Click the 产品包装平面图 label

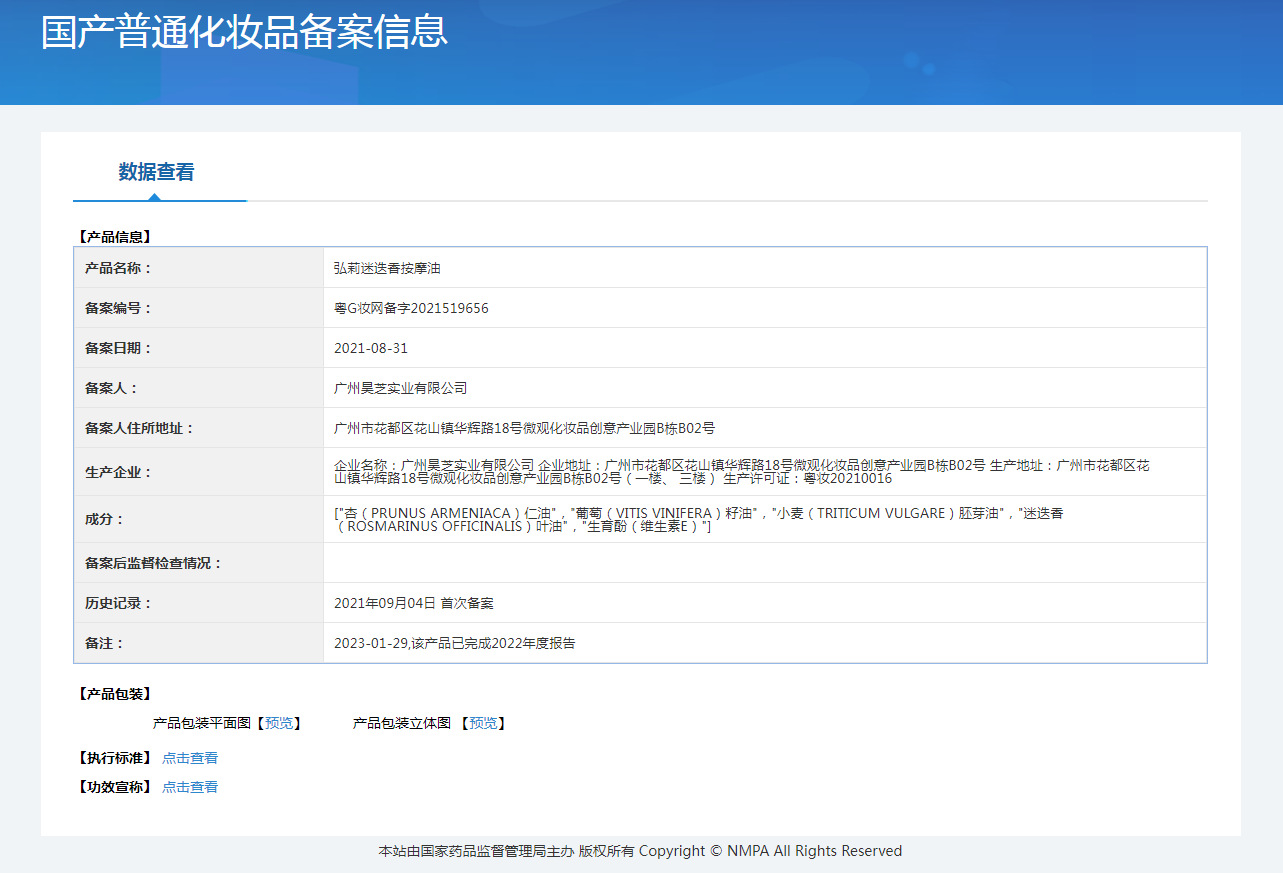[201, 723]
